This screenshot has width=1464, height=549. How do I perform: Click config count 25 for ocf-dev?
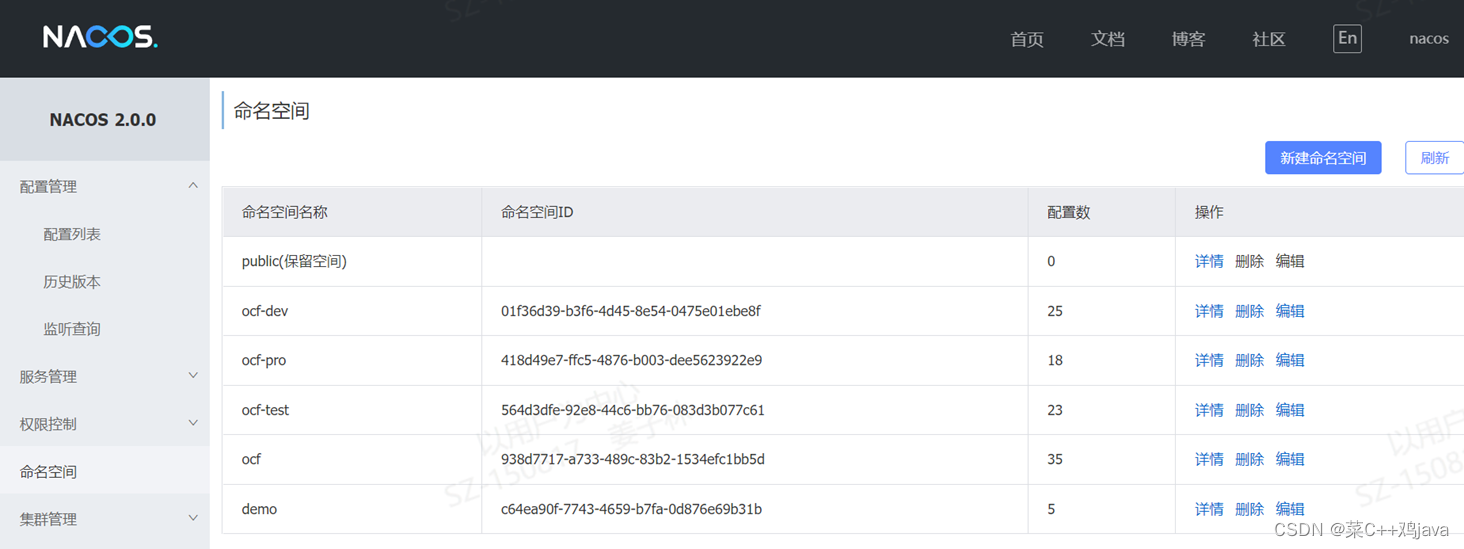point(1055,311)
